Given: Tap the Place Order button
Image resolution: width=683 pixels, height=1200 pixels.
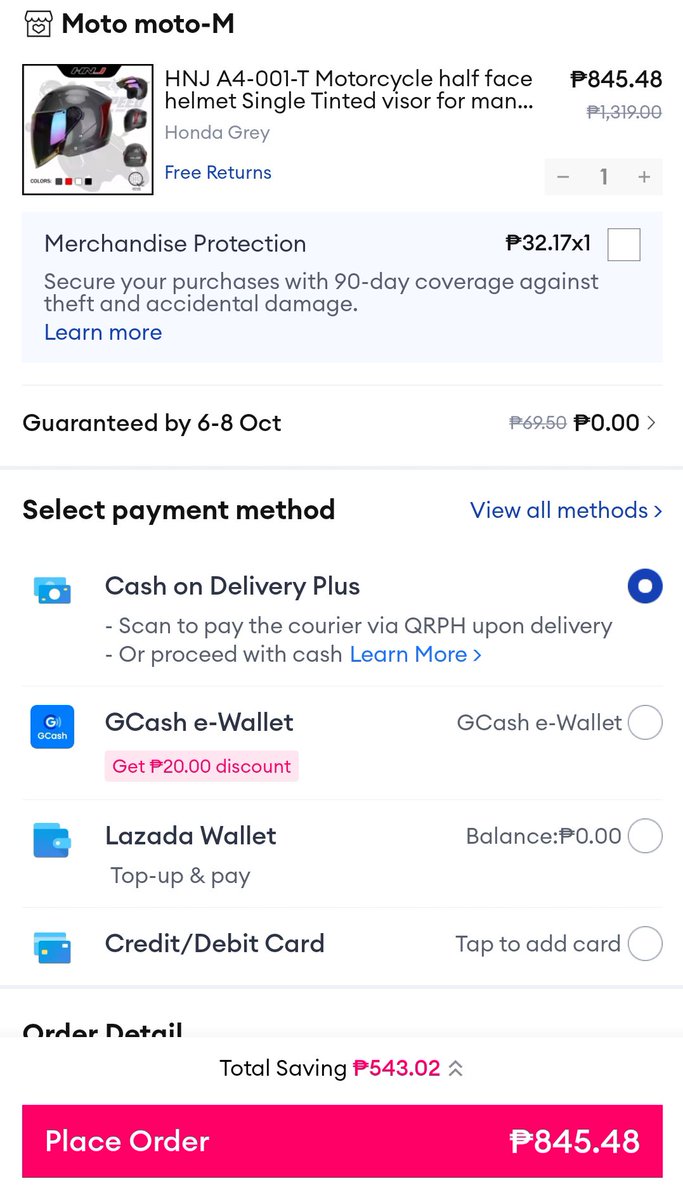Looking at the screenshot, I should click(x=342, y=1141).
